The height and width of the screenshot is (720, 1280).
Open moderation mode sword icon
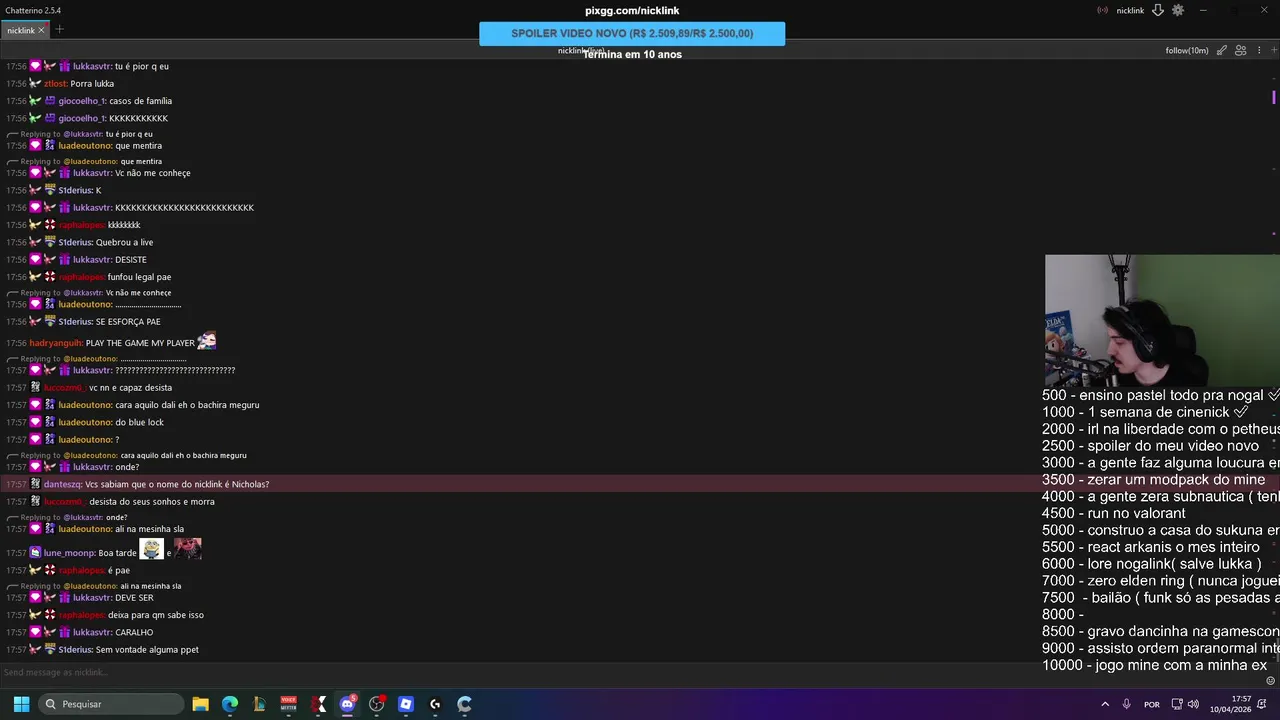pos(1222,50)
